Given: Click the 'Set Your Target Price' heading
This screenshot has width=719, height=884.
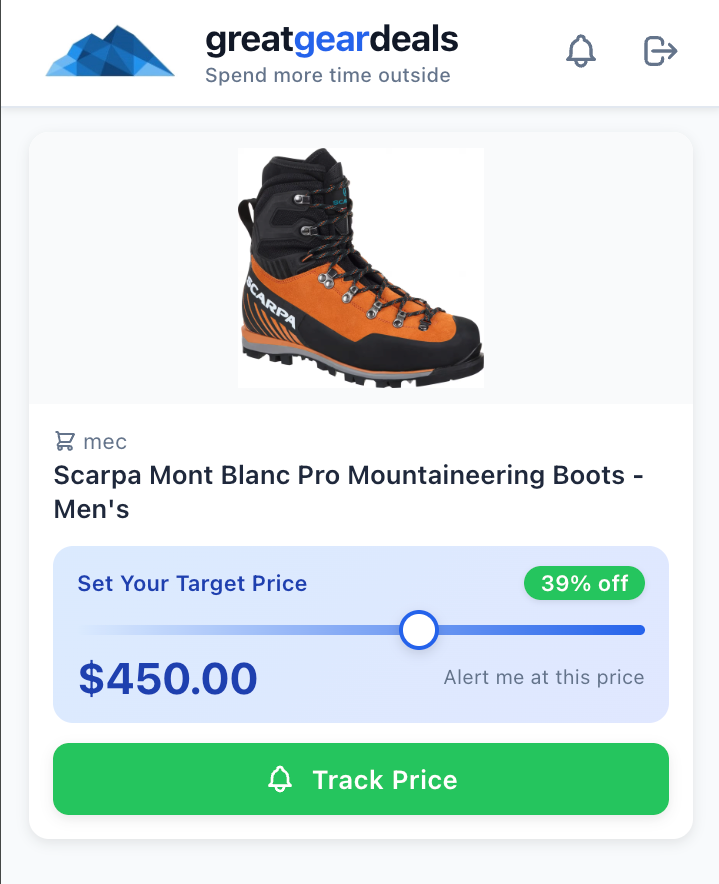Looking at the screenshot, I should (192, 583).
